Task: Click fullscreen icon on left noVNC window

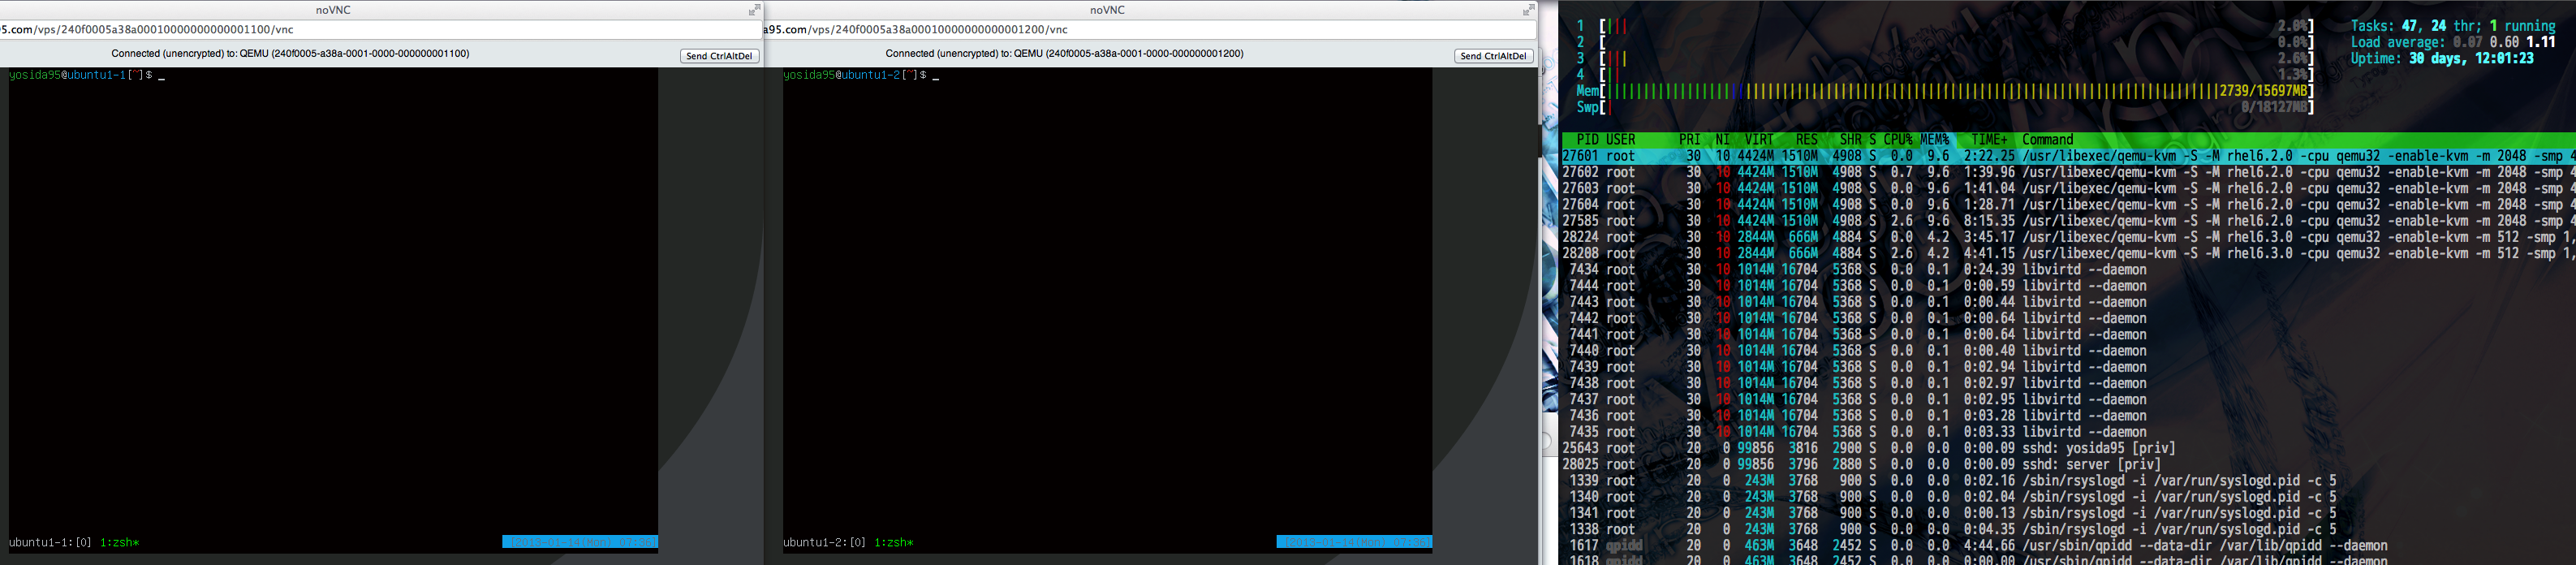Action: [x=755, y=10]
